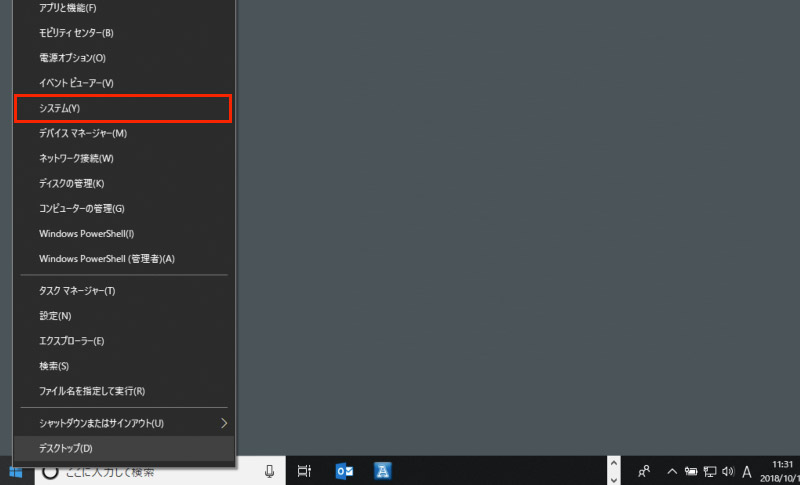Launch Windows PowerShell (管理者)(A)
The height and width of the screenshot is (485, 800).
pos(124,258)
